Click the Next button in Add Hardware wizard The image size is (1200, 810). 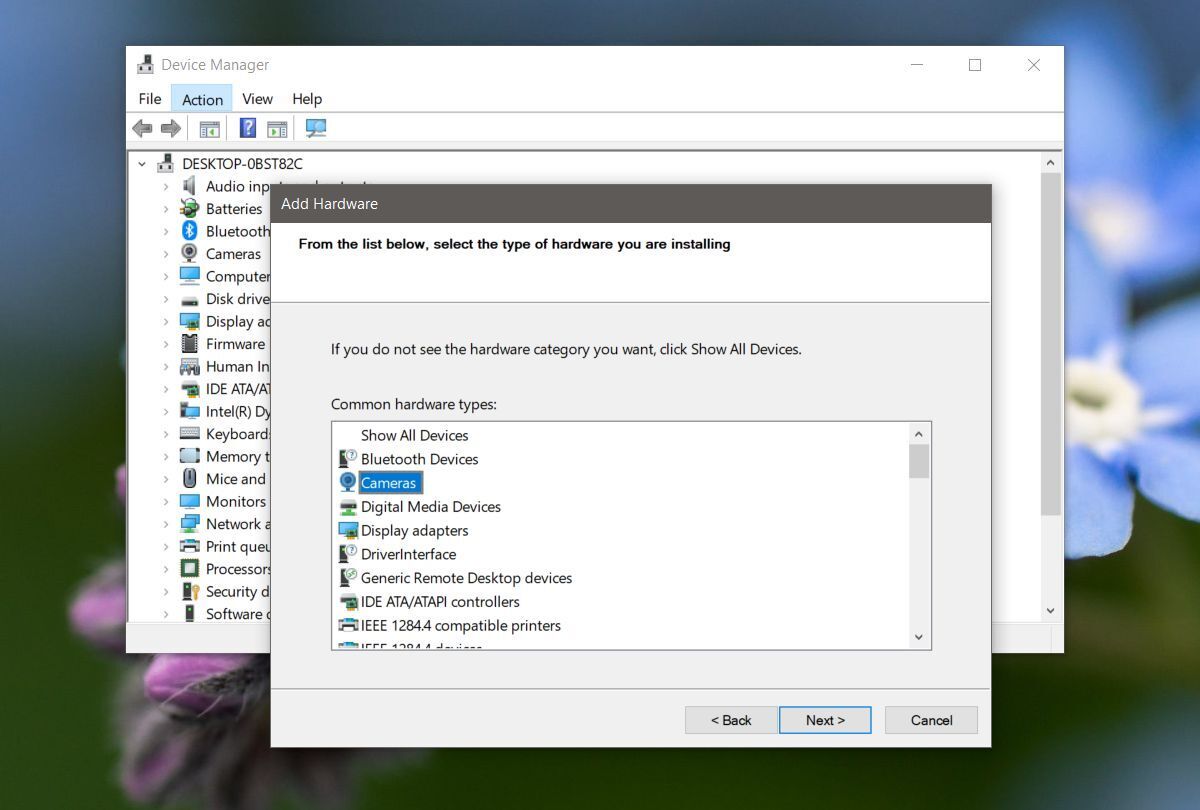(825, 720)
